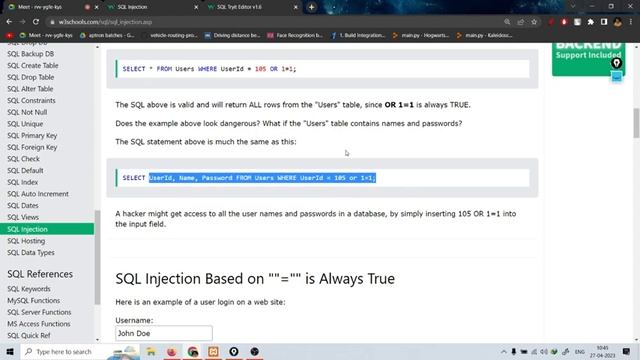Reload the page with the refresh icon
640x360 pixels.
(x=36, y=22)
